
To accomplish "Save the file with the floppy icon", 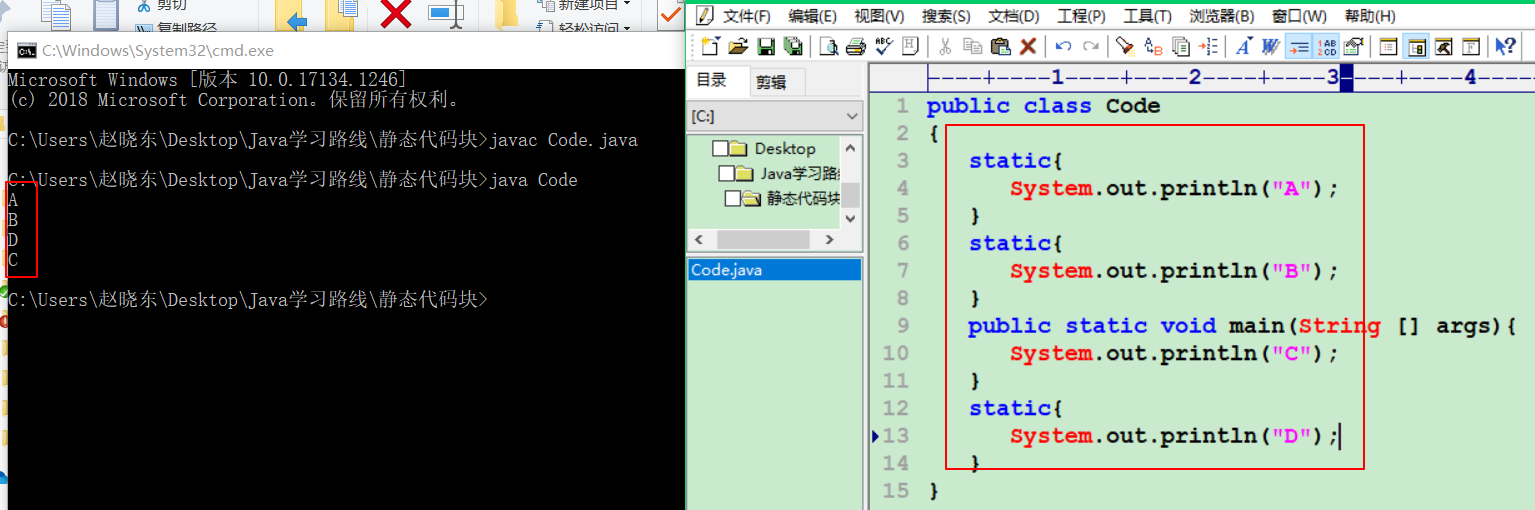I will pyautogui.click(x=766, y=46).
